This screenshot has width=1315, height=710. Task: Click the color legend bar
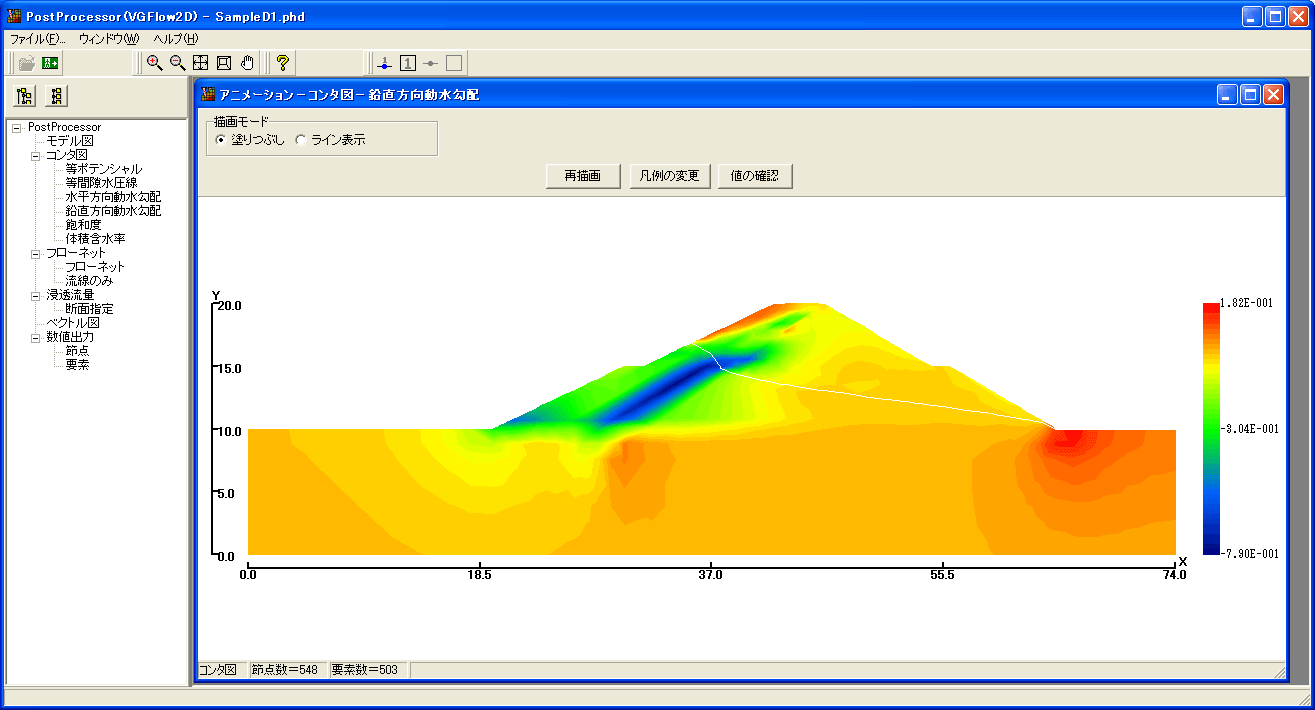point(1211,427)
